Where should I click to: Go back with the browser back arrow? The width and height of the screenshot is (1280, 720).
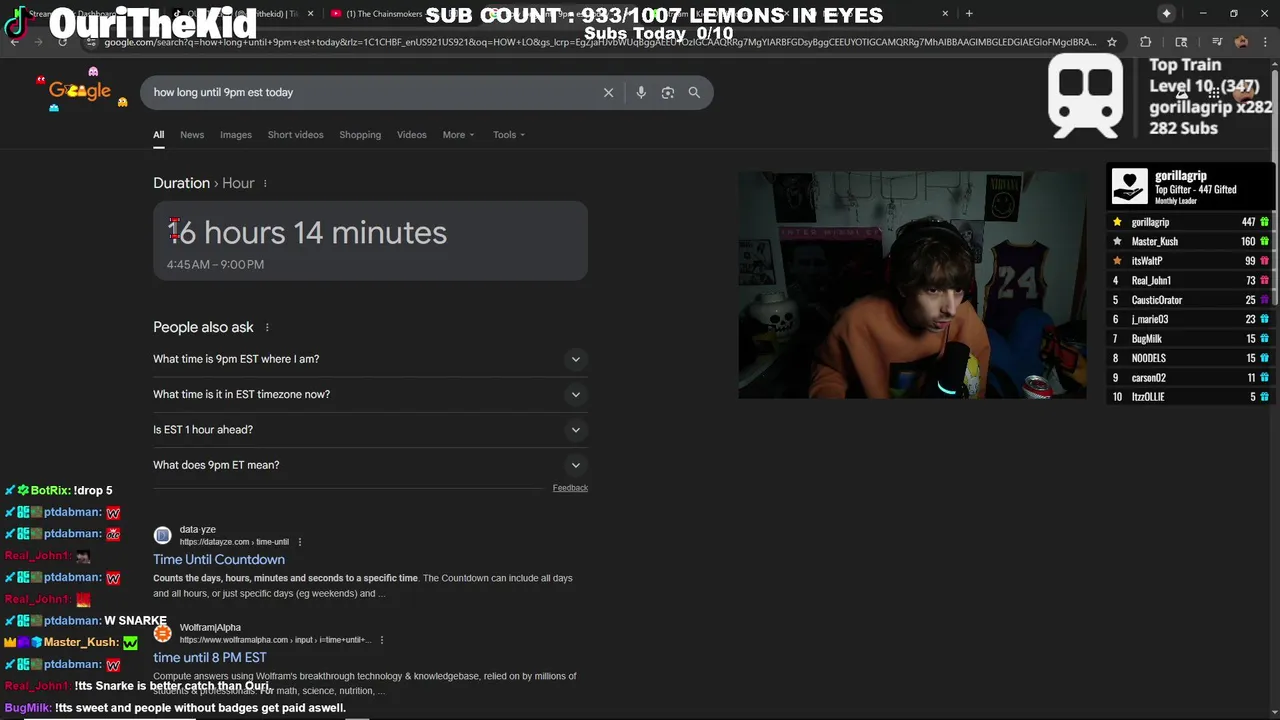coord(14,42)
